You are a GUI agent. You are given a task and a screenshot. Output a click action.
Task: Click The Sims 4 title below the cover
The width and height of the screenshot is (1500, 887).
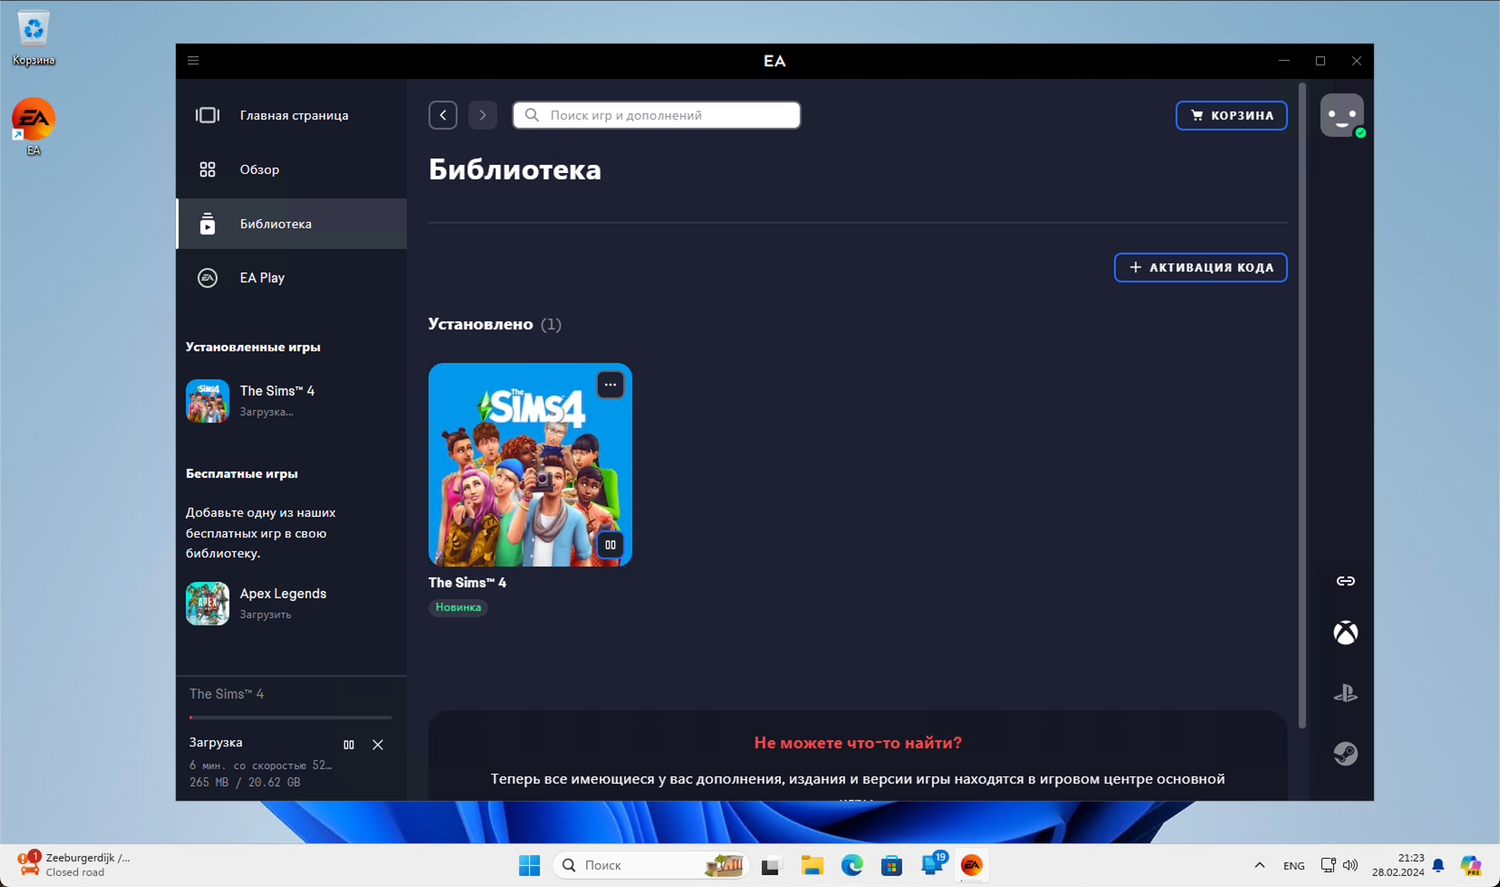[467, 582]
